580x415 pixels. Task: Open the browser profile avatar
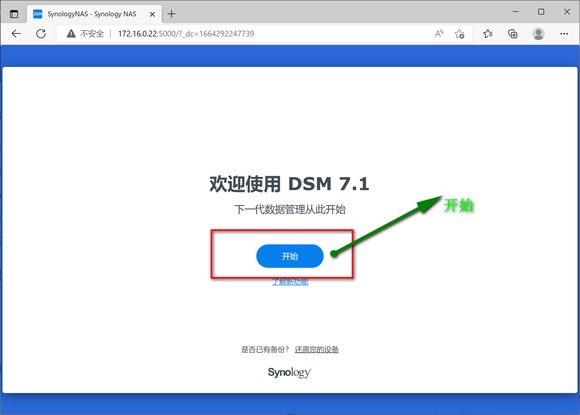click(538, 34)
